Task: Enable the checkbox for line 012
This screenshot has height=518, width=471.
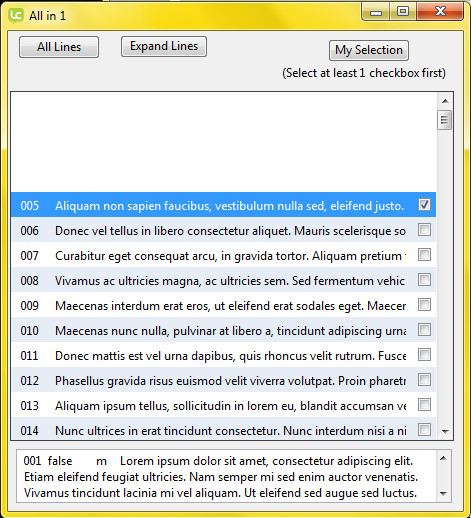Action: (x=424, y=380)
